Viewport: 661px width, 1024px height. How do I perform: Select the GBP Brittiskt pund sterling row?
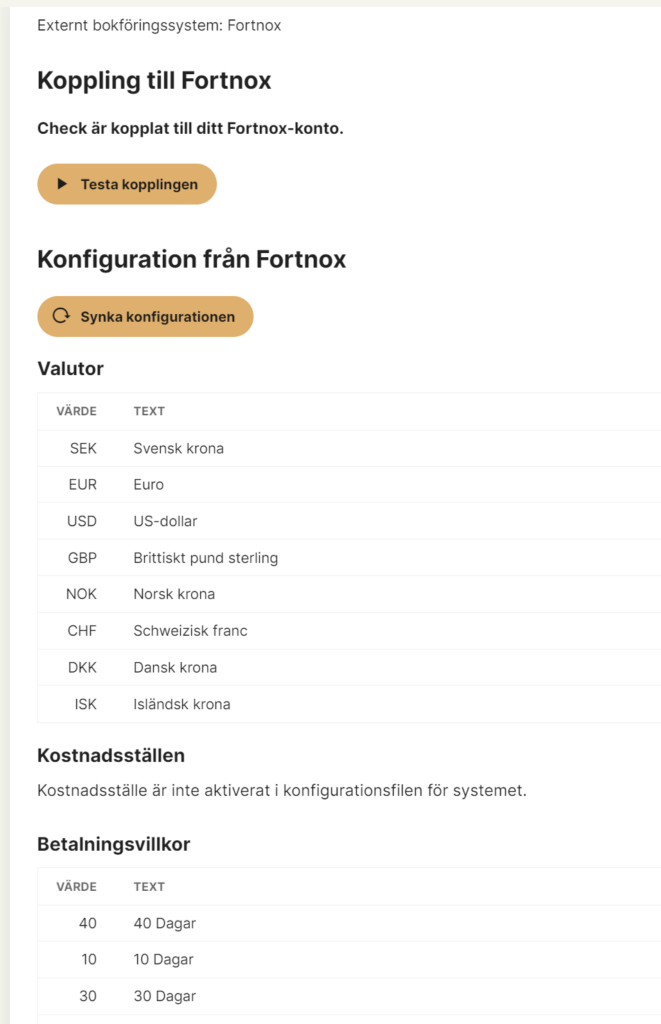pyautogui.click(x=349, y=558)
